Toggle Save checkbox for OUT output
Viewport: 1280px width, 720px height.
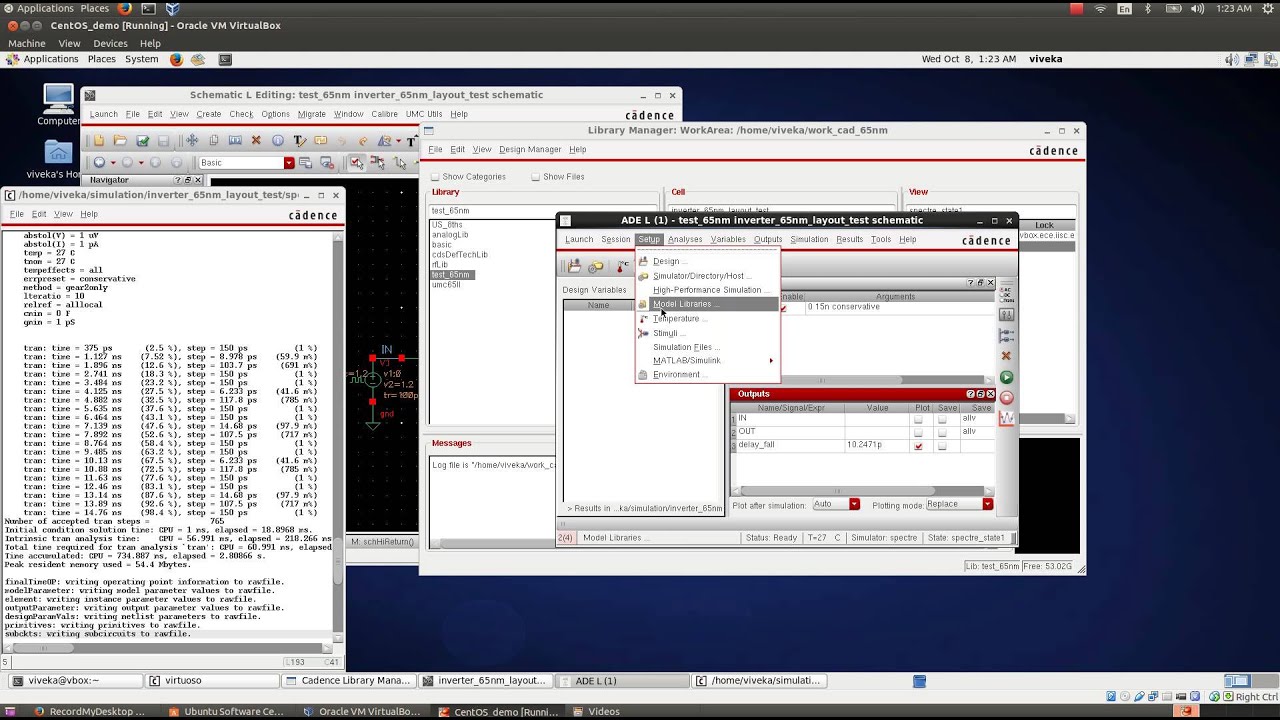coord(942,432)
